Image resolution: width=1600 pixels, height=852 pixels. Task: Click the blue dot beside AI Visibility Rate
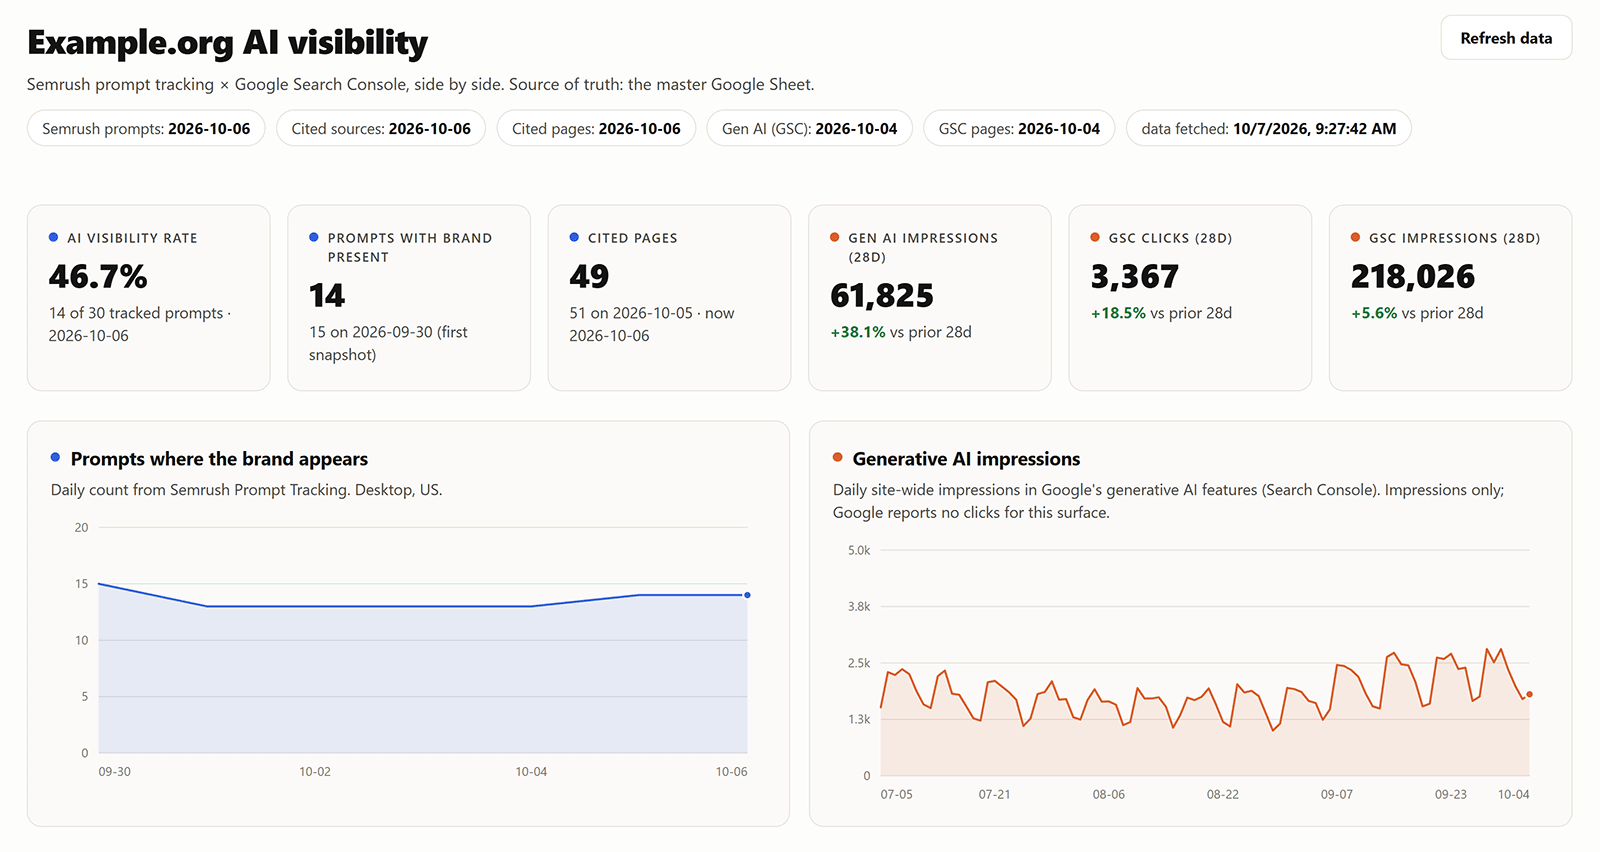click(x=53, y=237)
